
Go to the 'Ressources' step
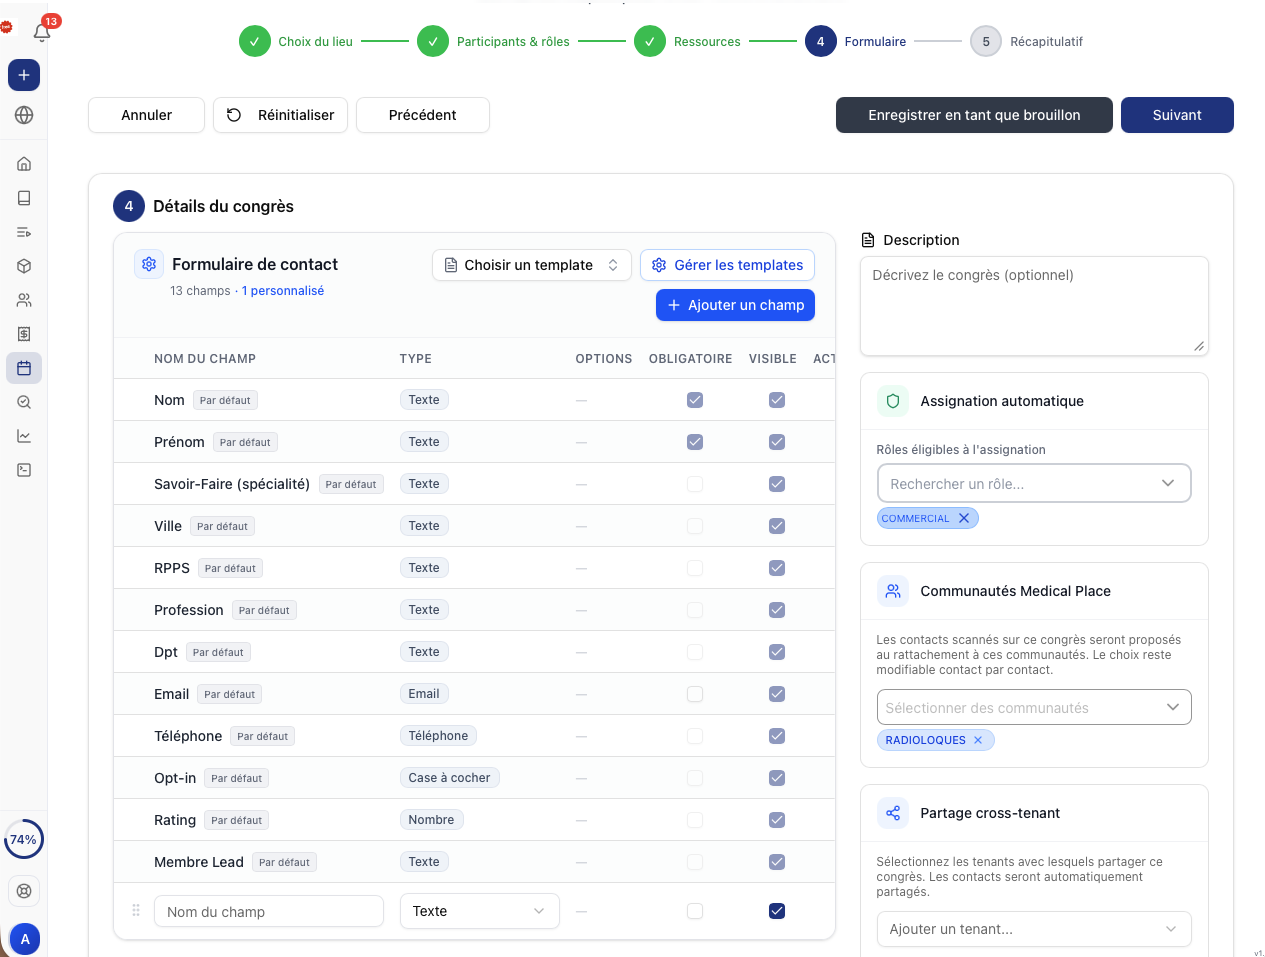(688, 42)
